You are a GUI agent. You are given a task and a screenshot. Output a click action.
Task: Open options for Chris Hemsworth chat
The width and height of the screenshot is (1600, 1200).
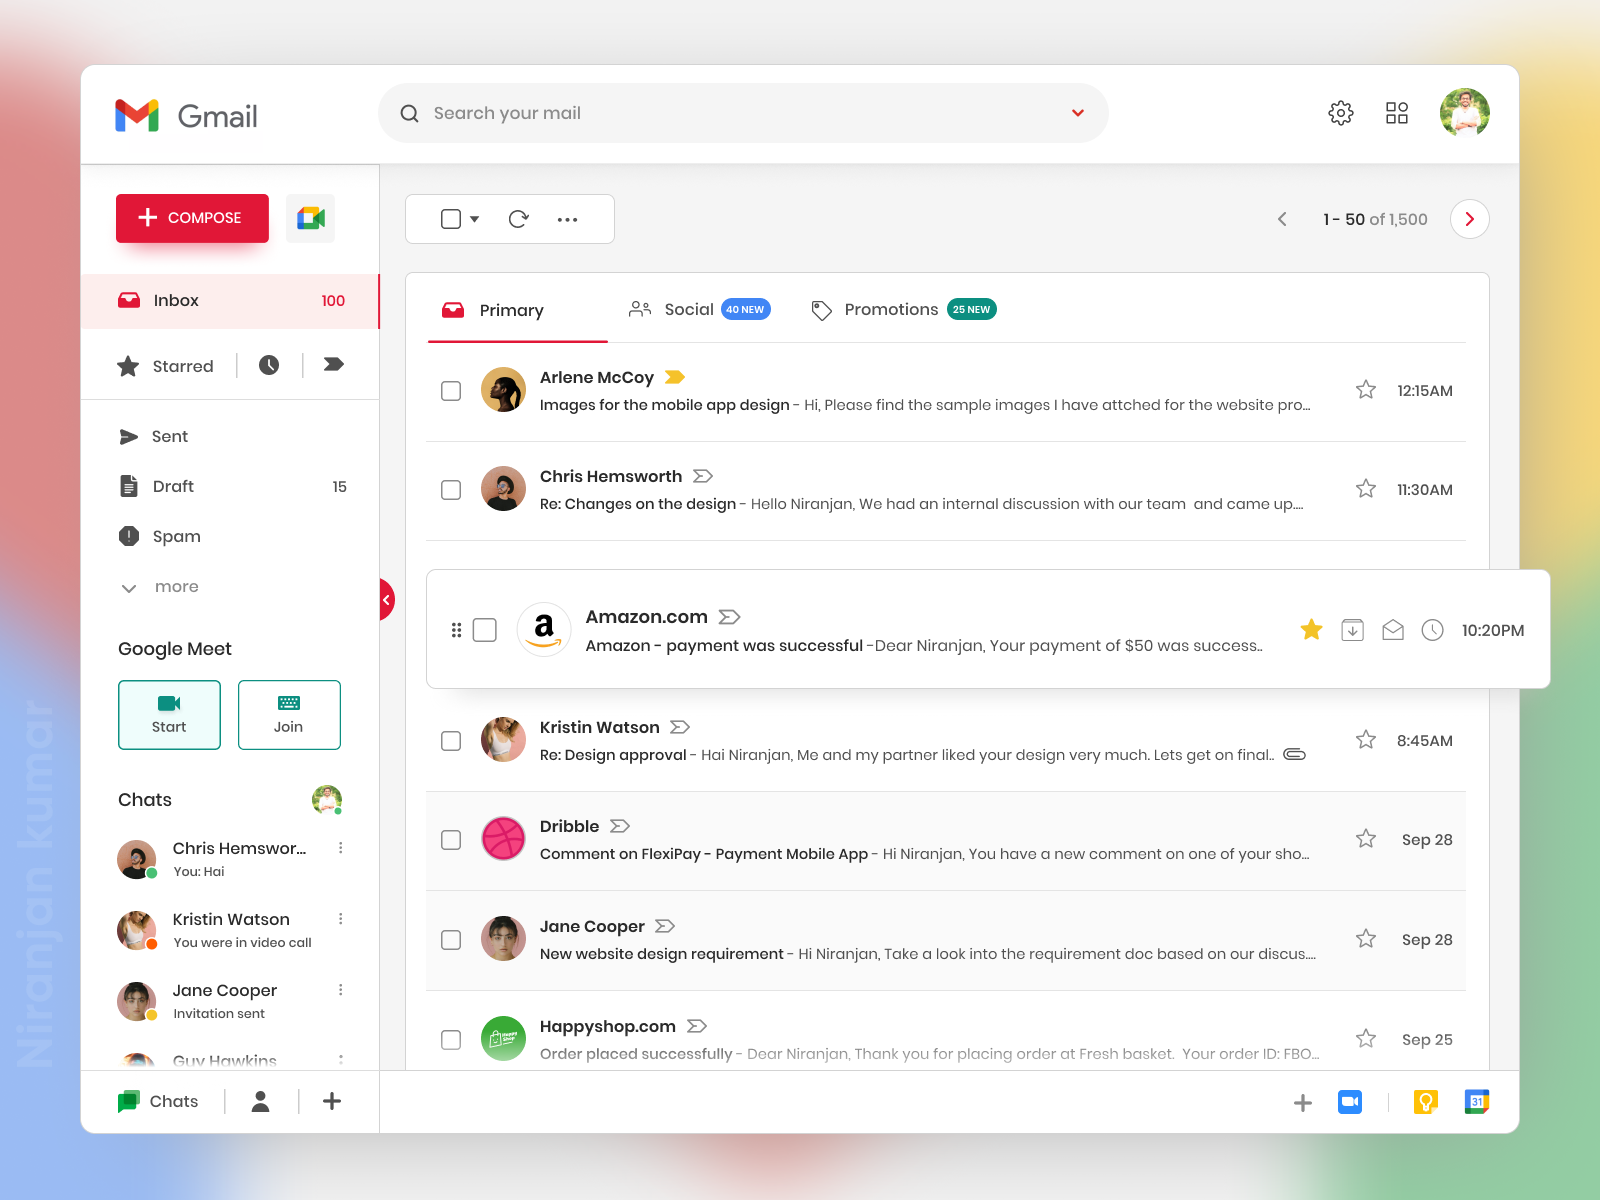tap(341, 848)
